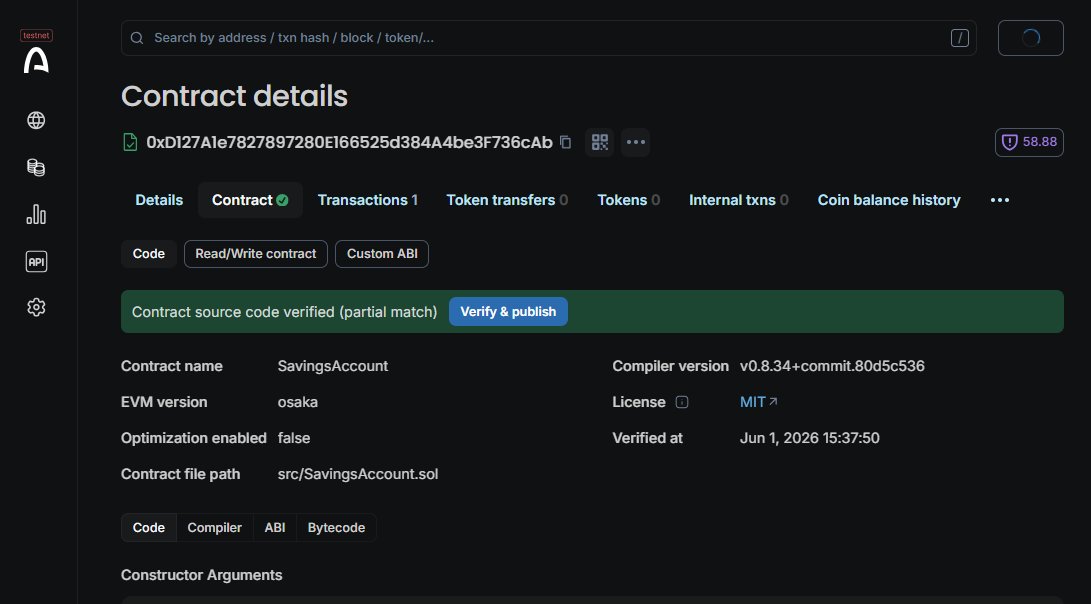Click the green check on the Contract tab
The width and height of the screenshot is (1091, 604).
(282, 200)
